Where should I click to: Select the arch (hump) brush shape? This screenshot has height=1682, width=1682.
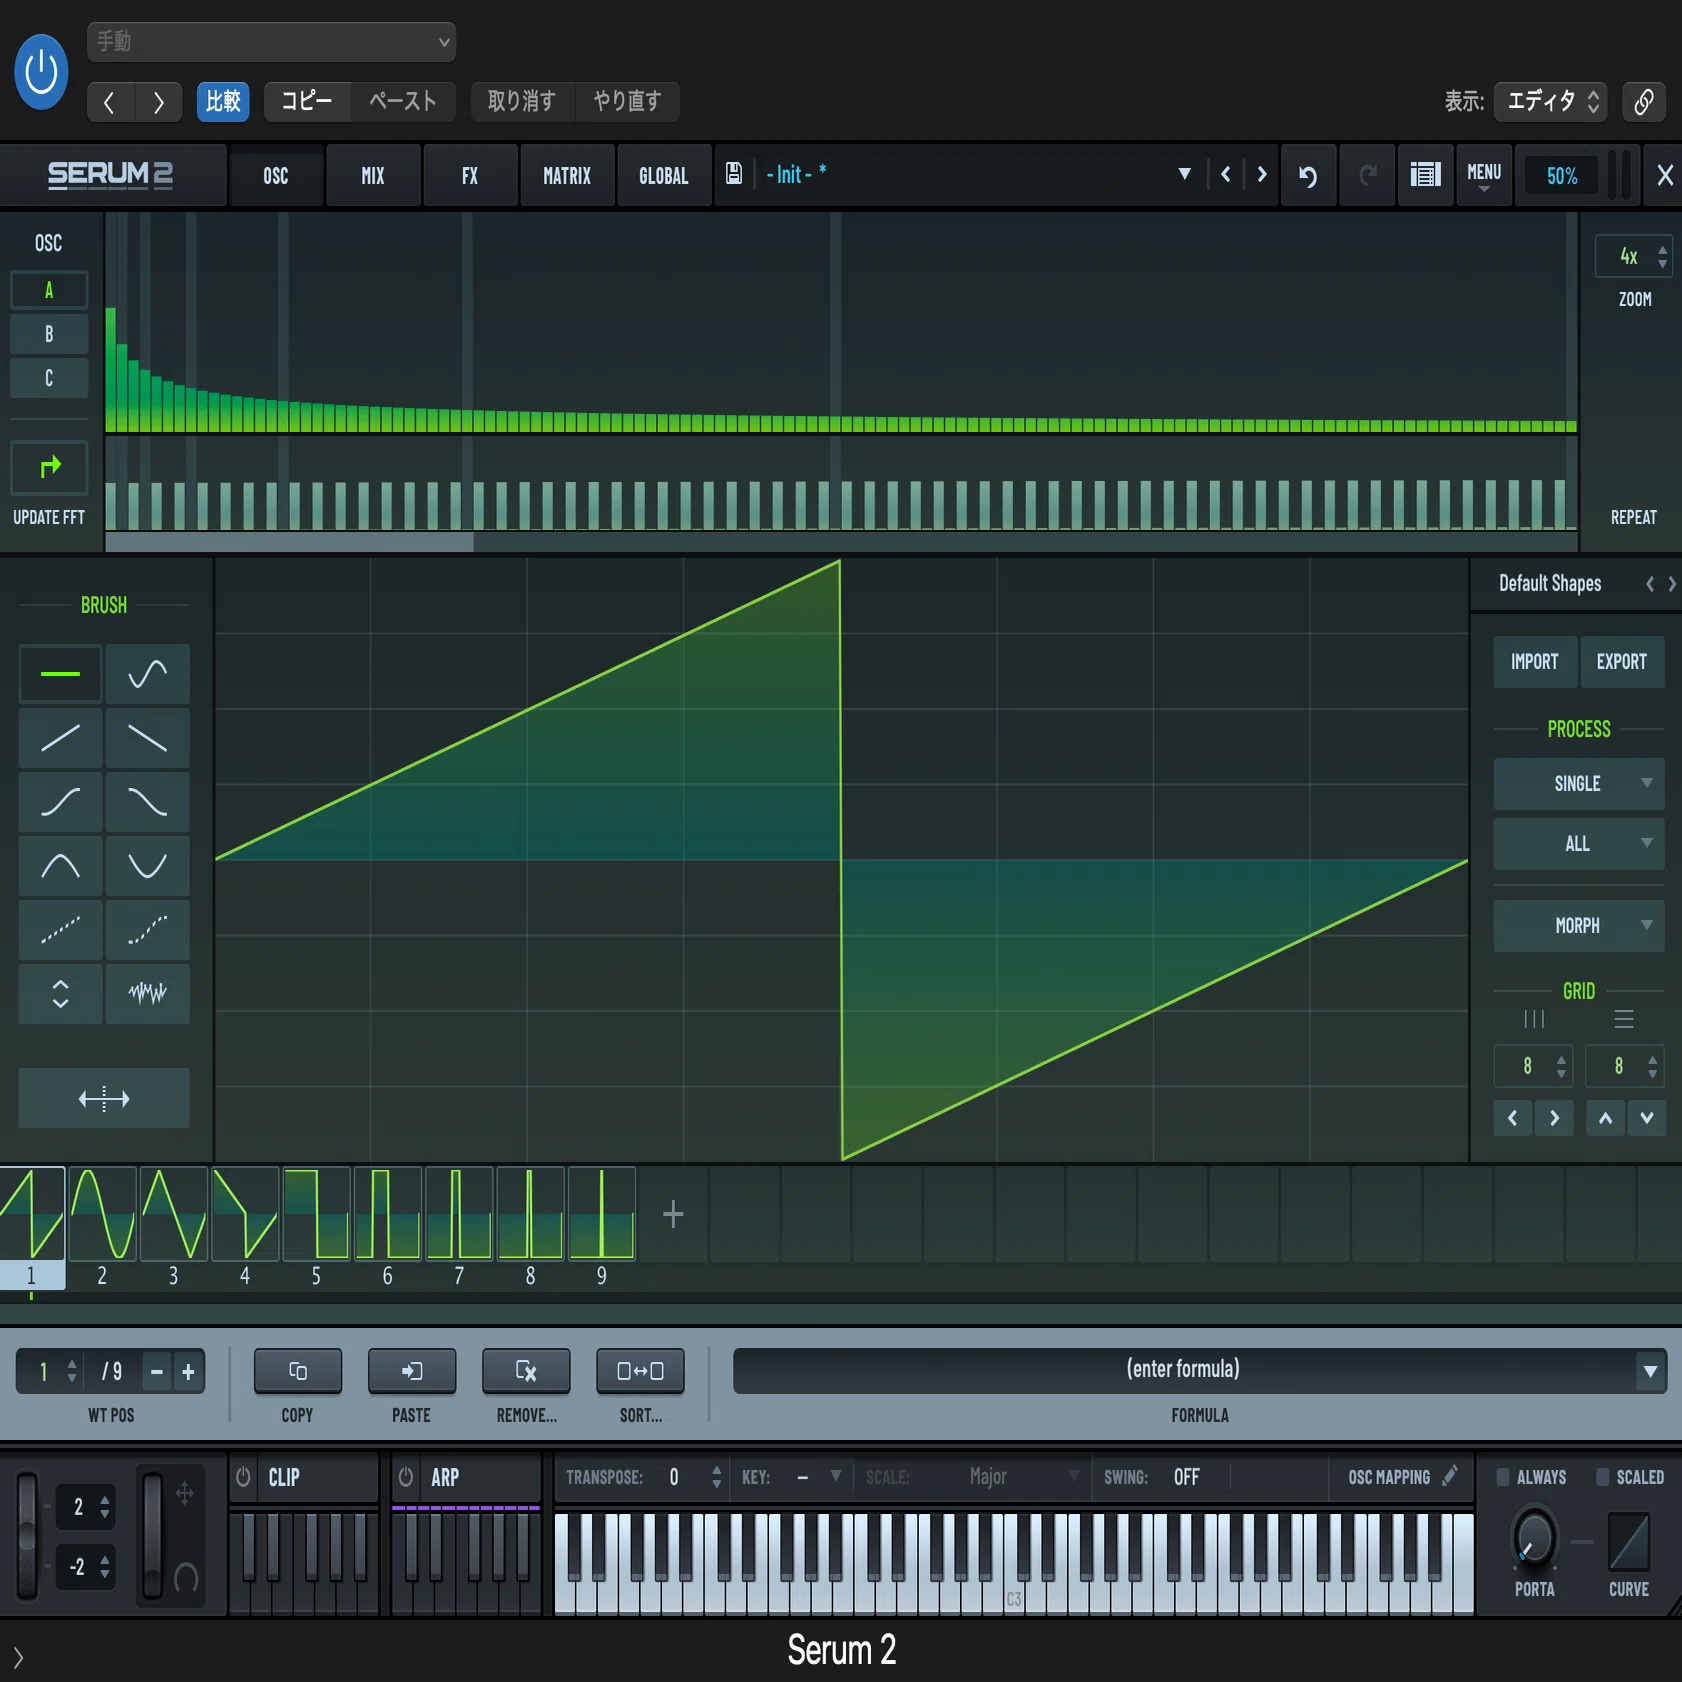point(60,866)
